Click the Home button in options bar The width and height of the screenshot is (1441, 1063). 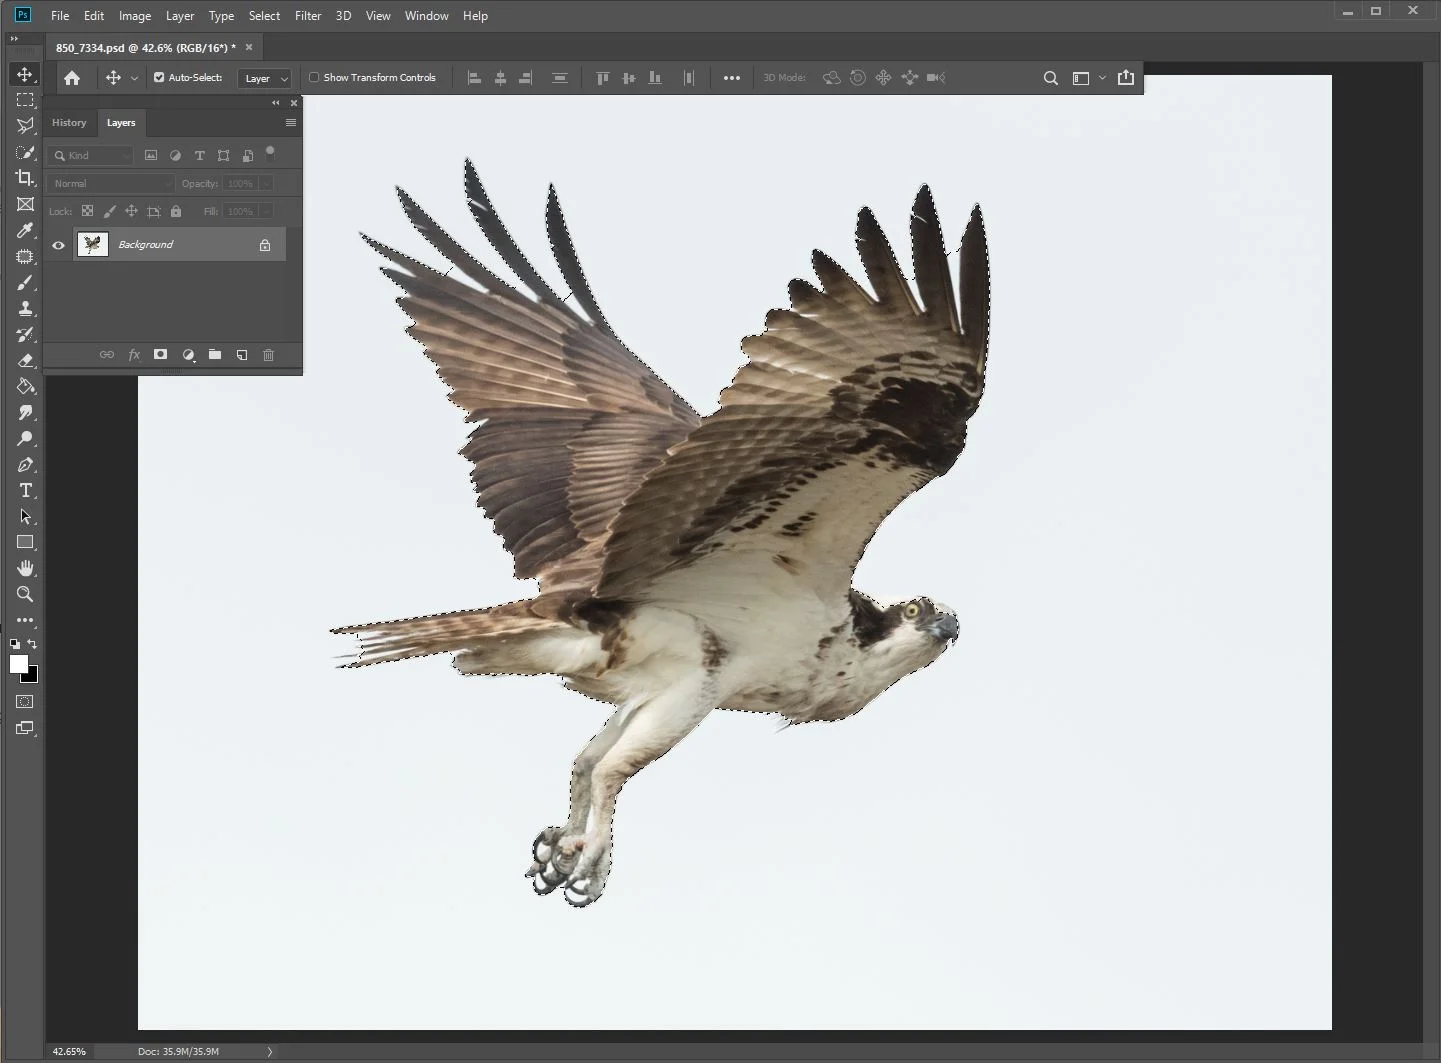pos(72,78)
